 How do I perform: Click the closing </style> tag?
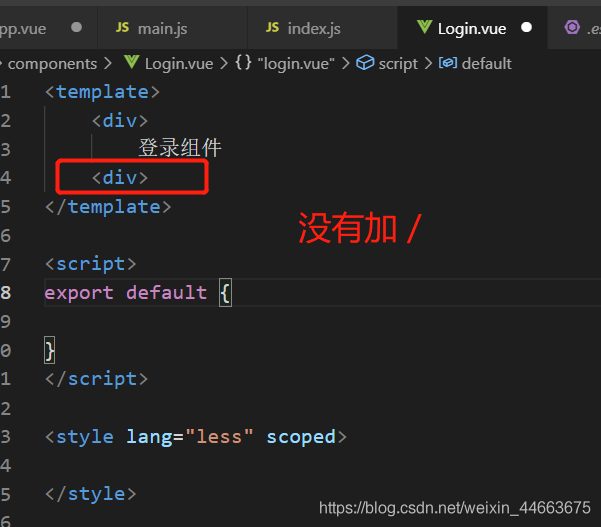[x=91, y=494]
